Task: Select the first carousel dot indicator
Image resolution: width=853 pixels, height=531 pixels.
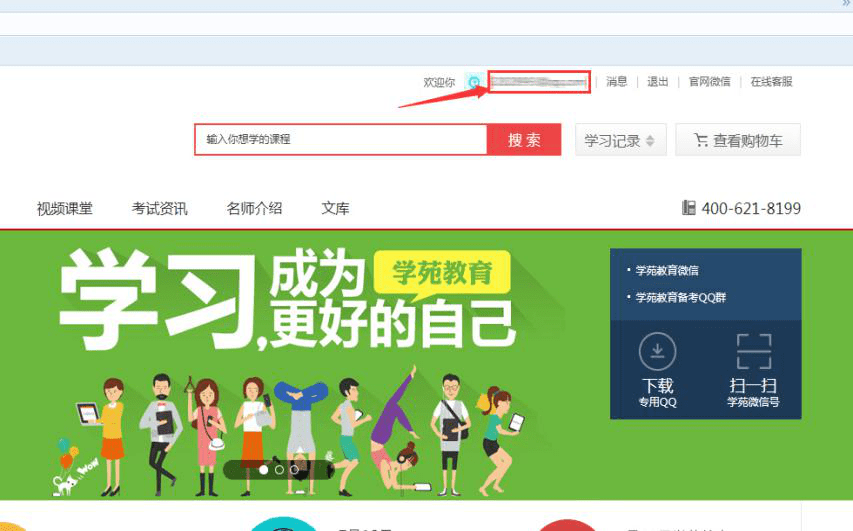Action: click(x=263, y=469)
